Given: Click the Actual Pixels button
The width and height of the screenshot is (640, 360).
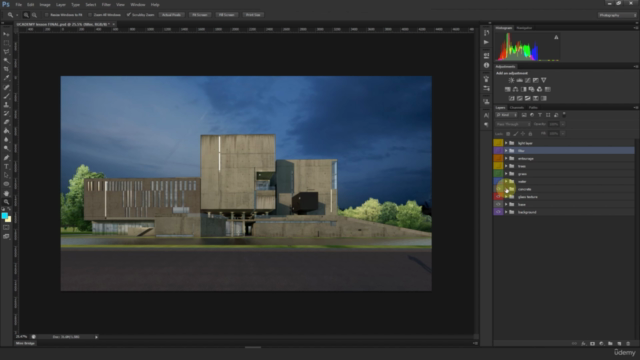Looking at the screenshot, I should point(171,15).
